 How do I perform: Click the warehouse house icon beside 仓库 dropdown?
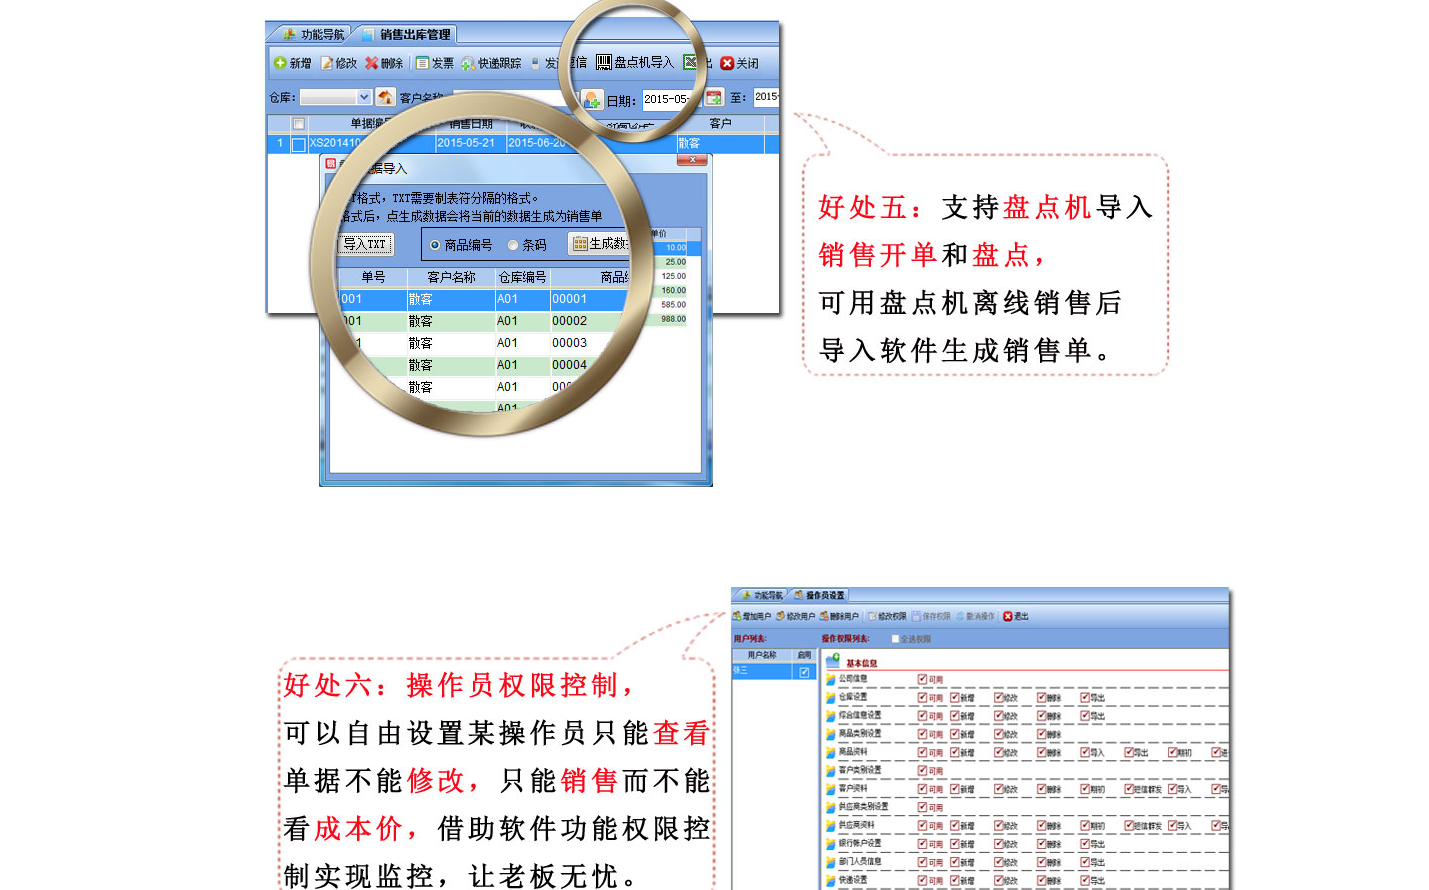click(385, 97)
